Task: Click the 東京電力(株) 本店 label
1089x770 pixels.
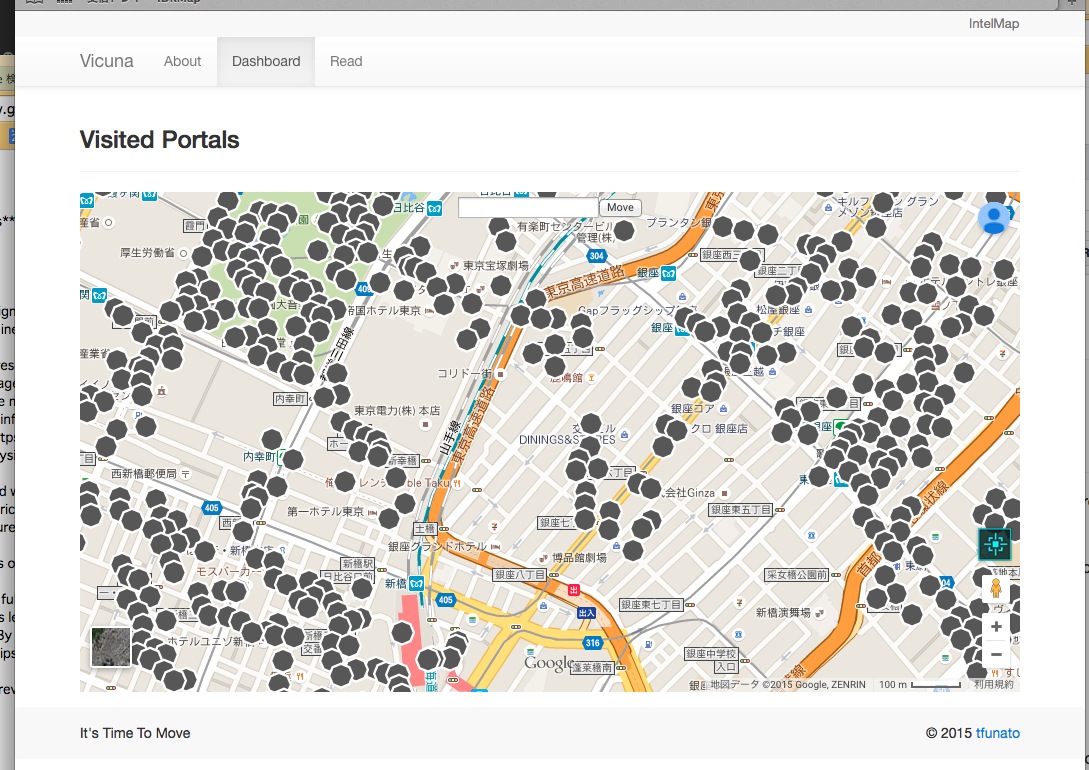Action: (x=397, y=410)
